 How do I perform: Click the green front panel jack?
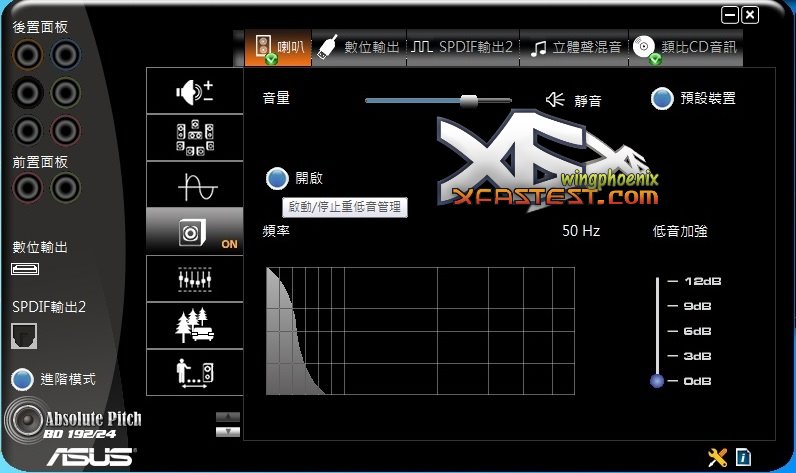[x=65, y=188]
